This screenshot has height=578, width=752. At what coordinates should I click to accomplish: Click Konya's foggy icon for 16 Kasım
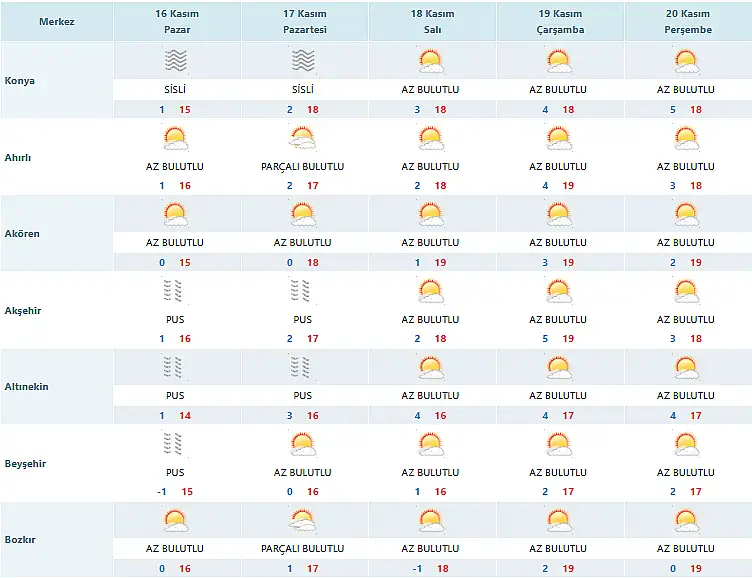point(176,61)
